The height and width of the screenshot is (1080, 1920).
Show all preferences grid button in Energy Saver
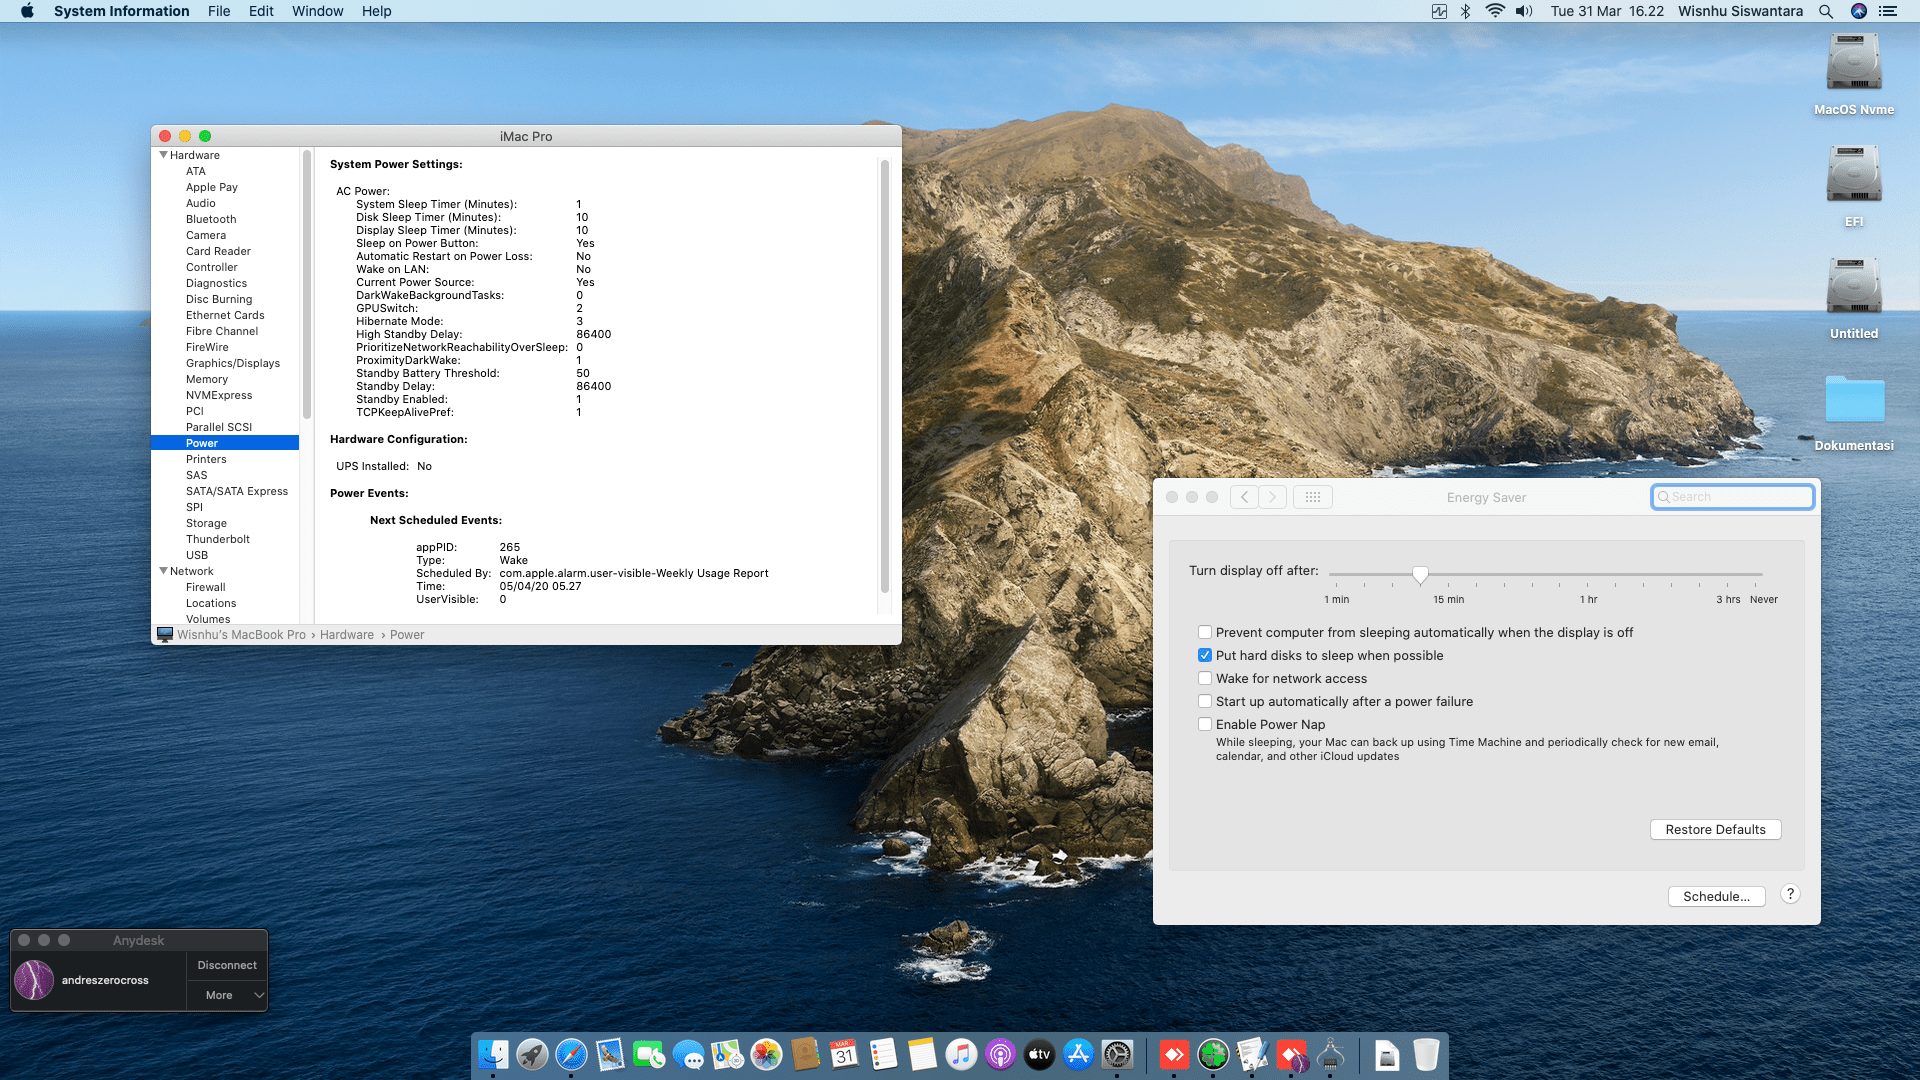(1313, 497)
